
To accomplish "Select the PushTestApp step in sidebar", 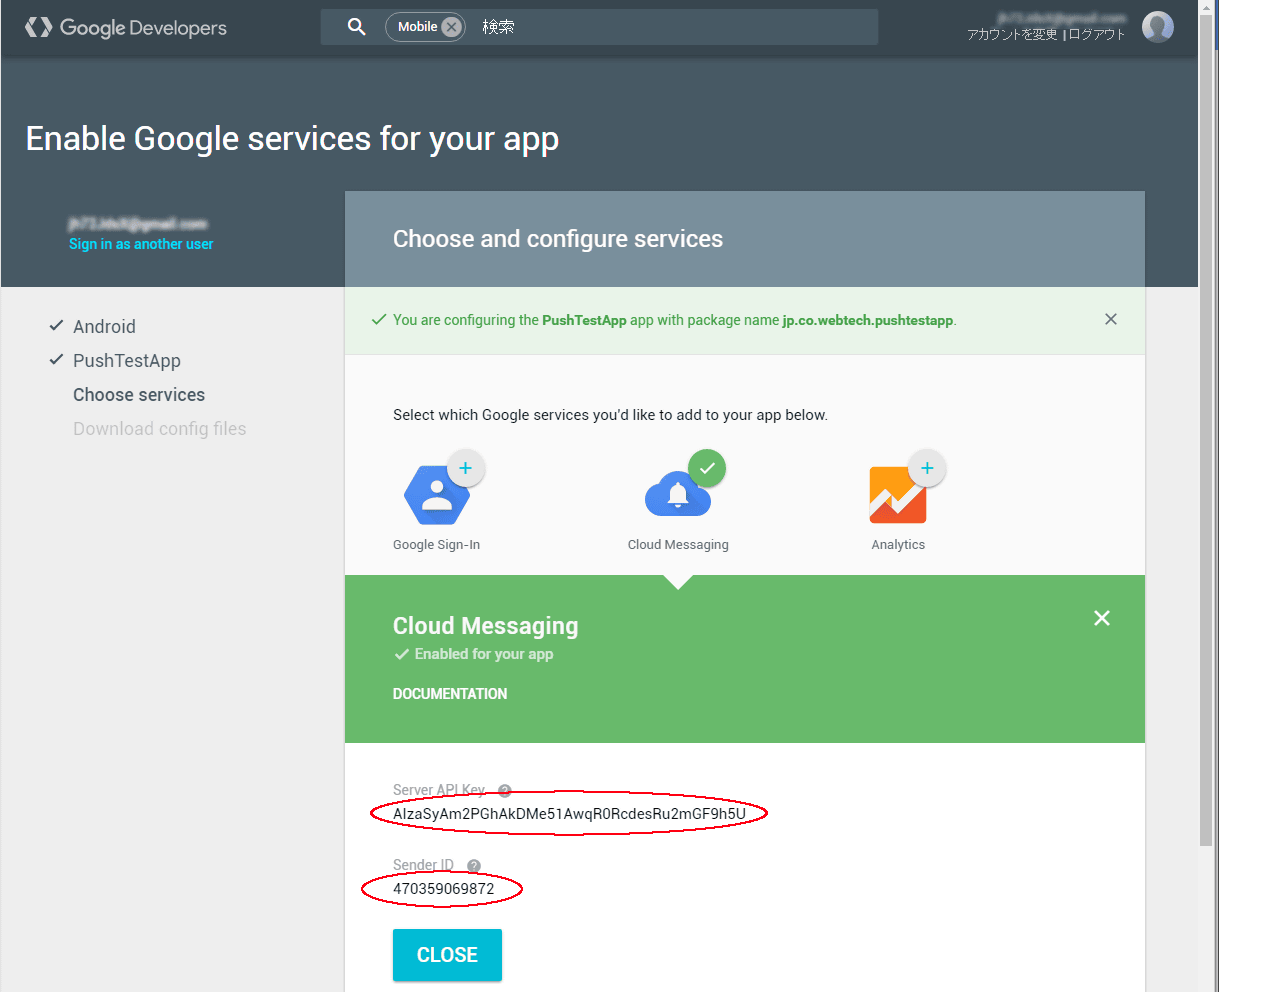I will coord(127,360).
